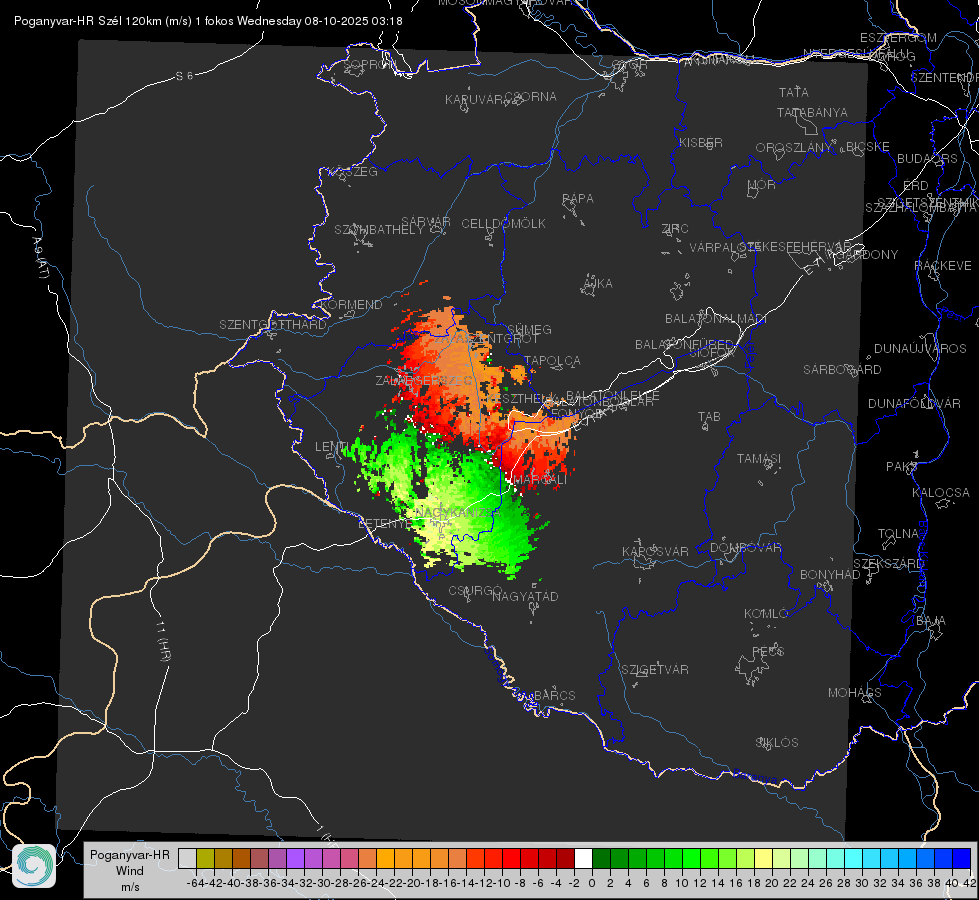Click the DUNAFÖLDVÁR city label
This screenshot has width=979, height=900.
coord(914,403)
